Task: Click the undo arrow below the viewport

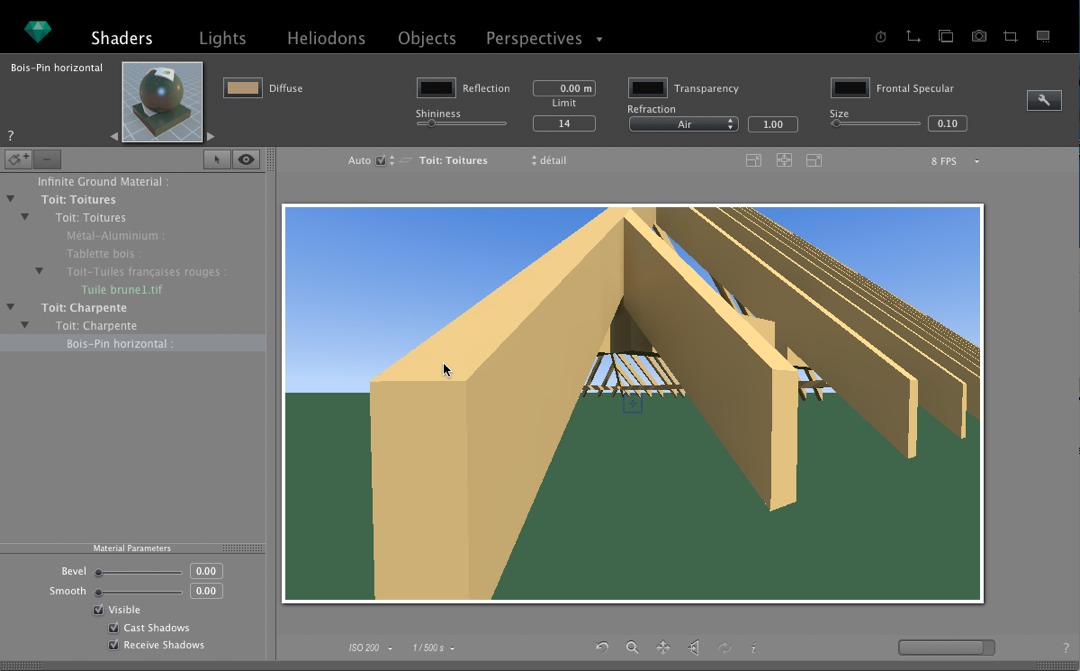Action: pyautogui.click(x=602, y=648)
